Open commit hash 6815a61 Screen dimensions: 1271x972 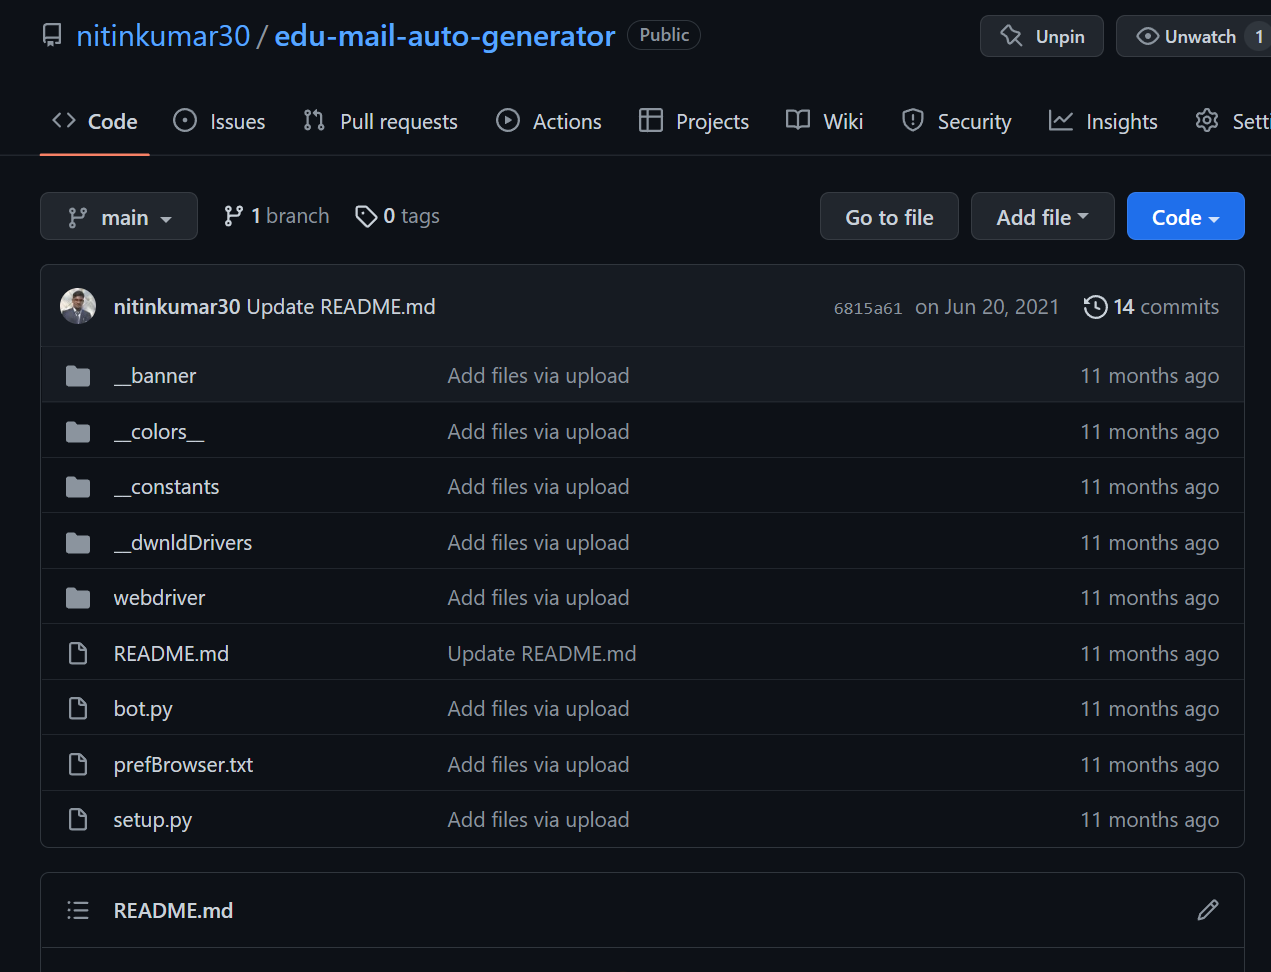(867, 308)
